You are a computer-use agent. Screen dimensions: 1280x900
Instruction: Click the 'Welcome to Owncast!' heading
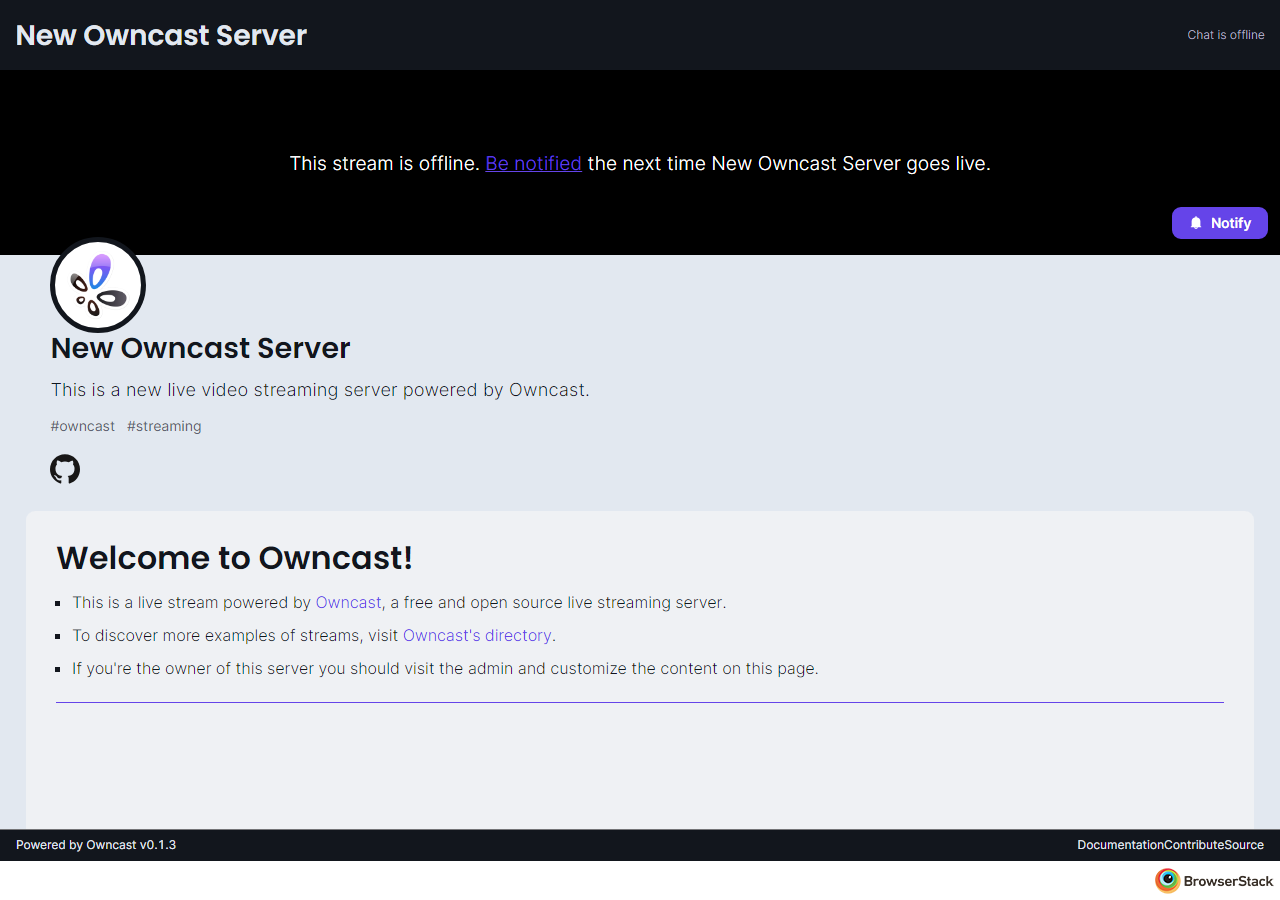(x=235, y=558)
